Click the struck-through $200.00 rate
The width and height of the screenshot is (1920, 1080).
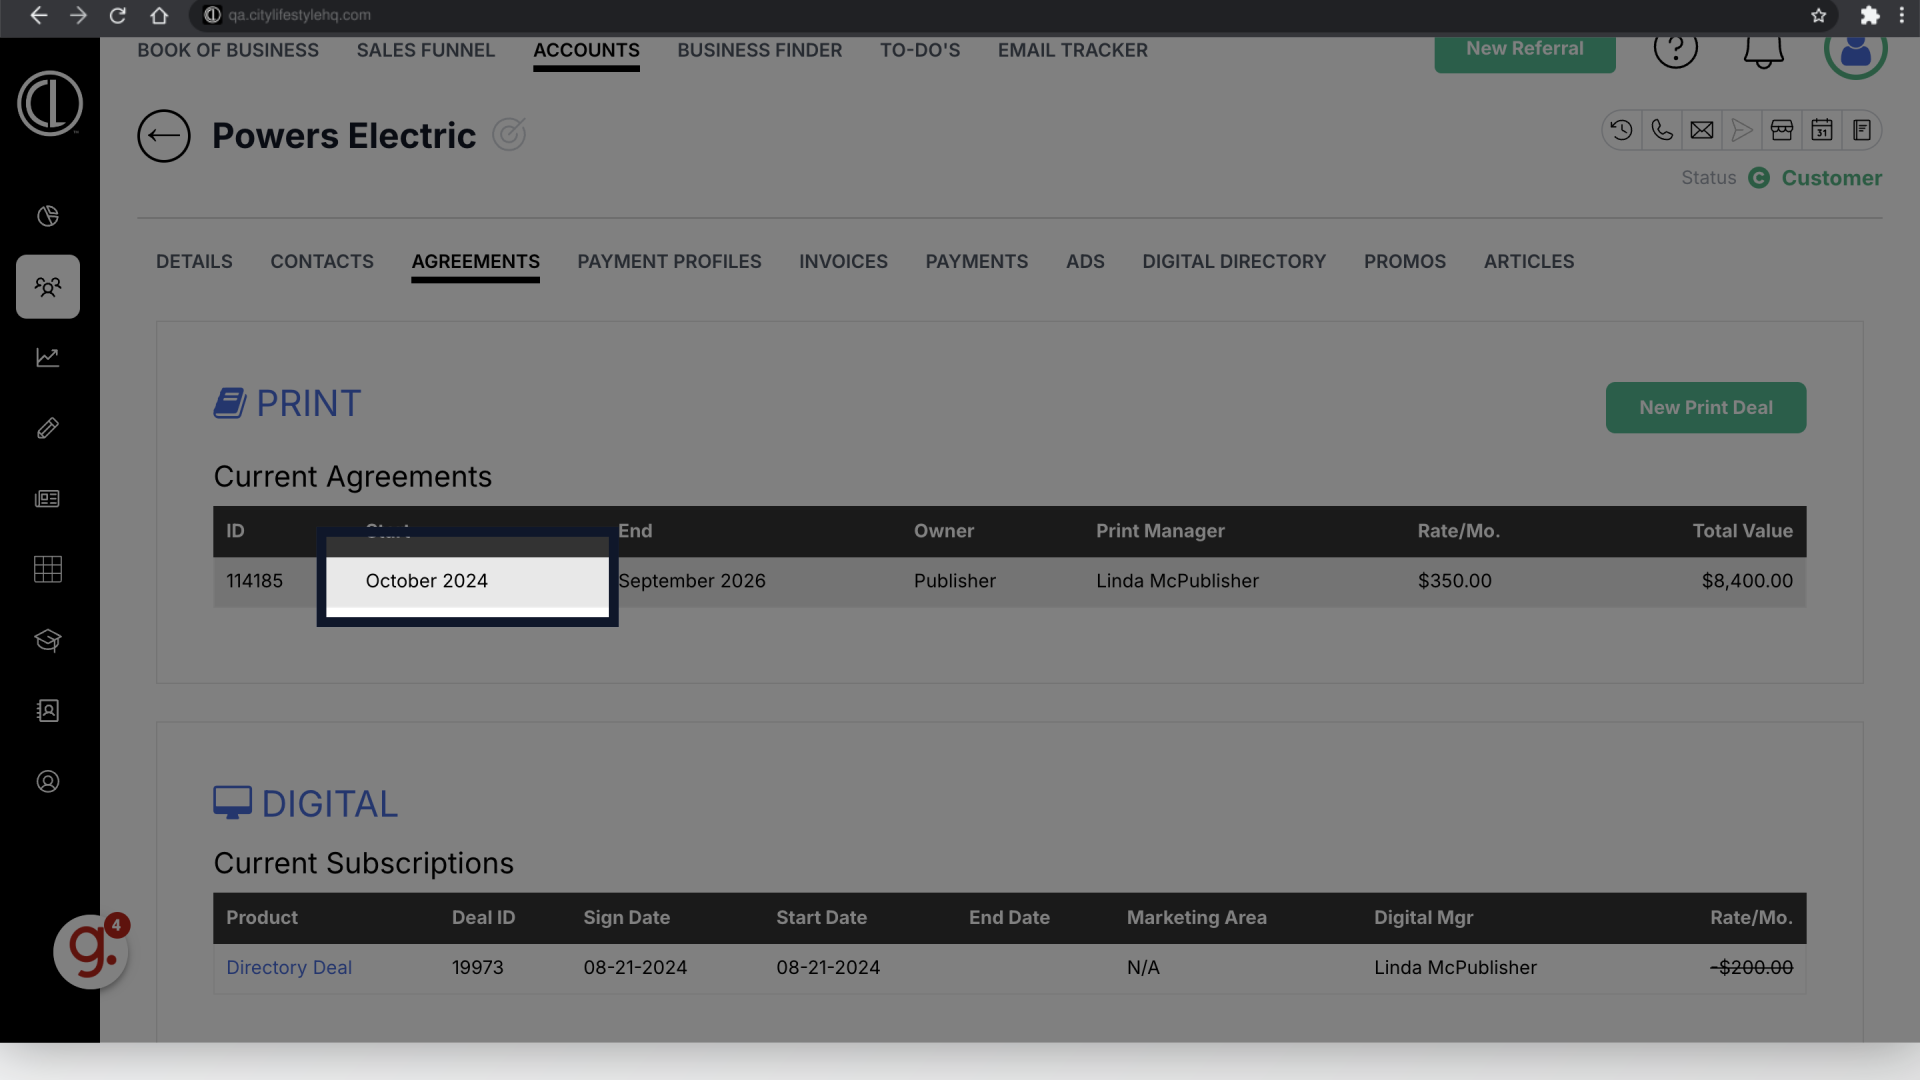[1751, 968]
